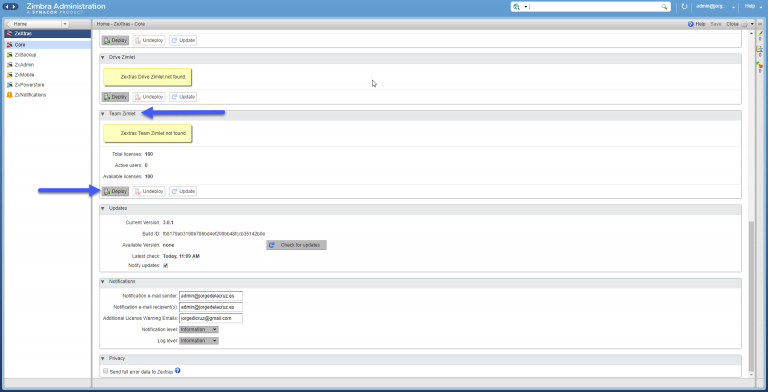Collapse the Team Zimlet section
Image resolution: width=768 pixels, height=392 pixels.
tap(103, 114)
